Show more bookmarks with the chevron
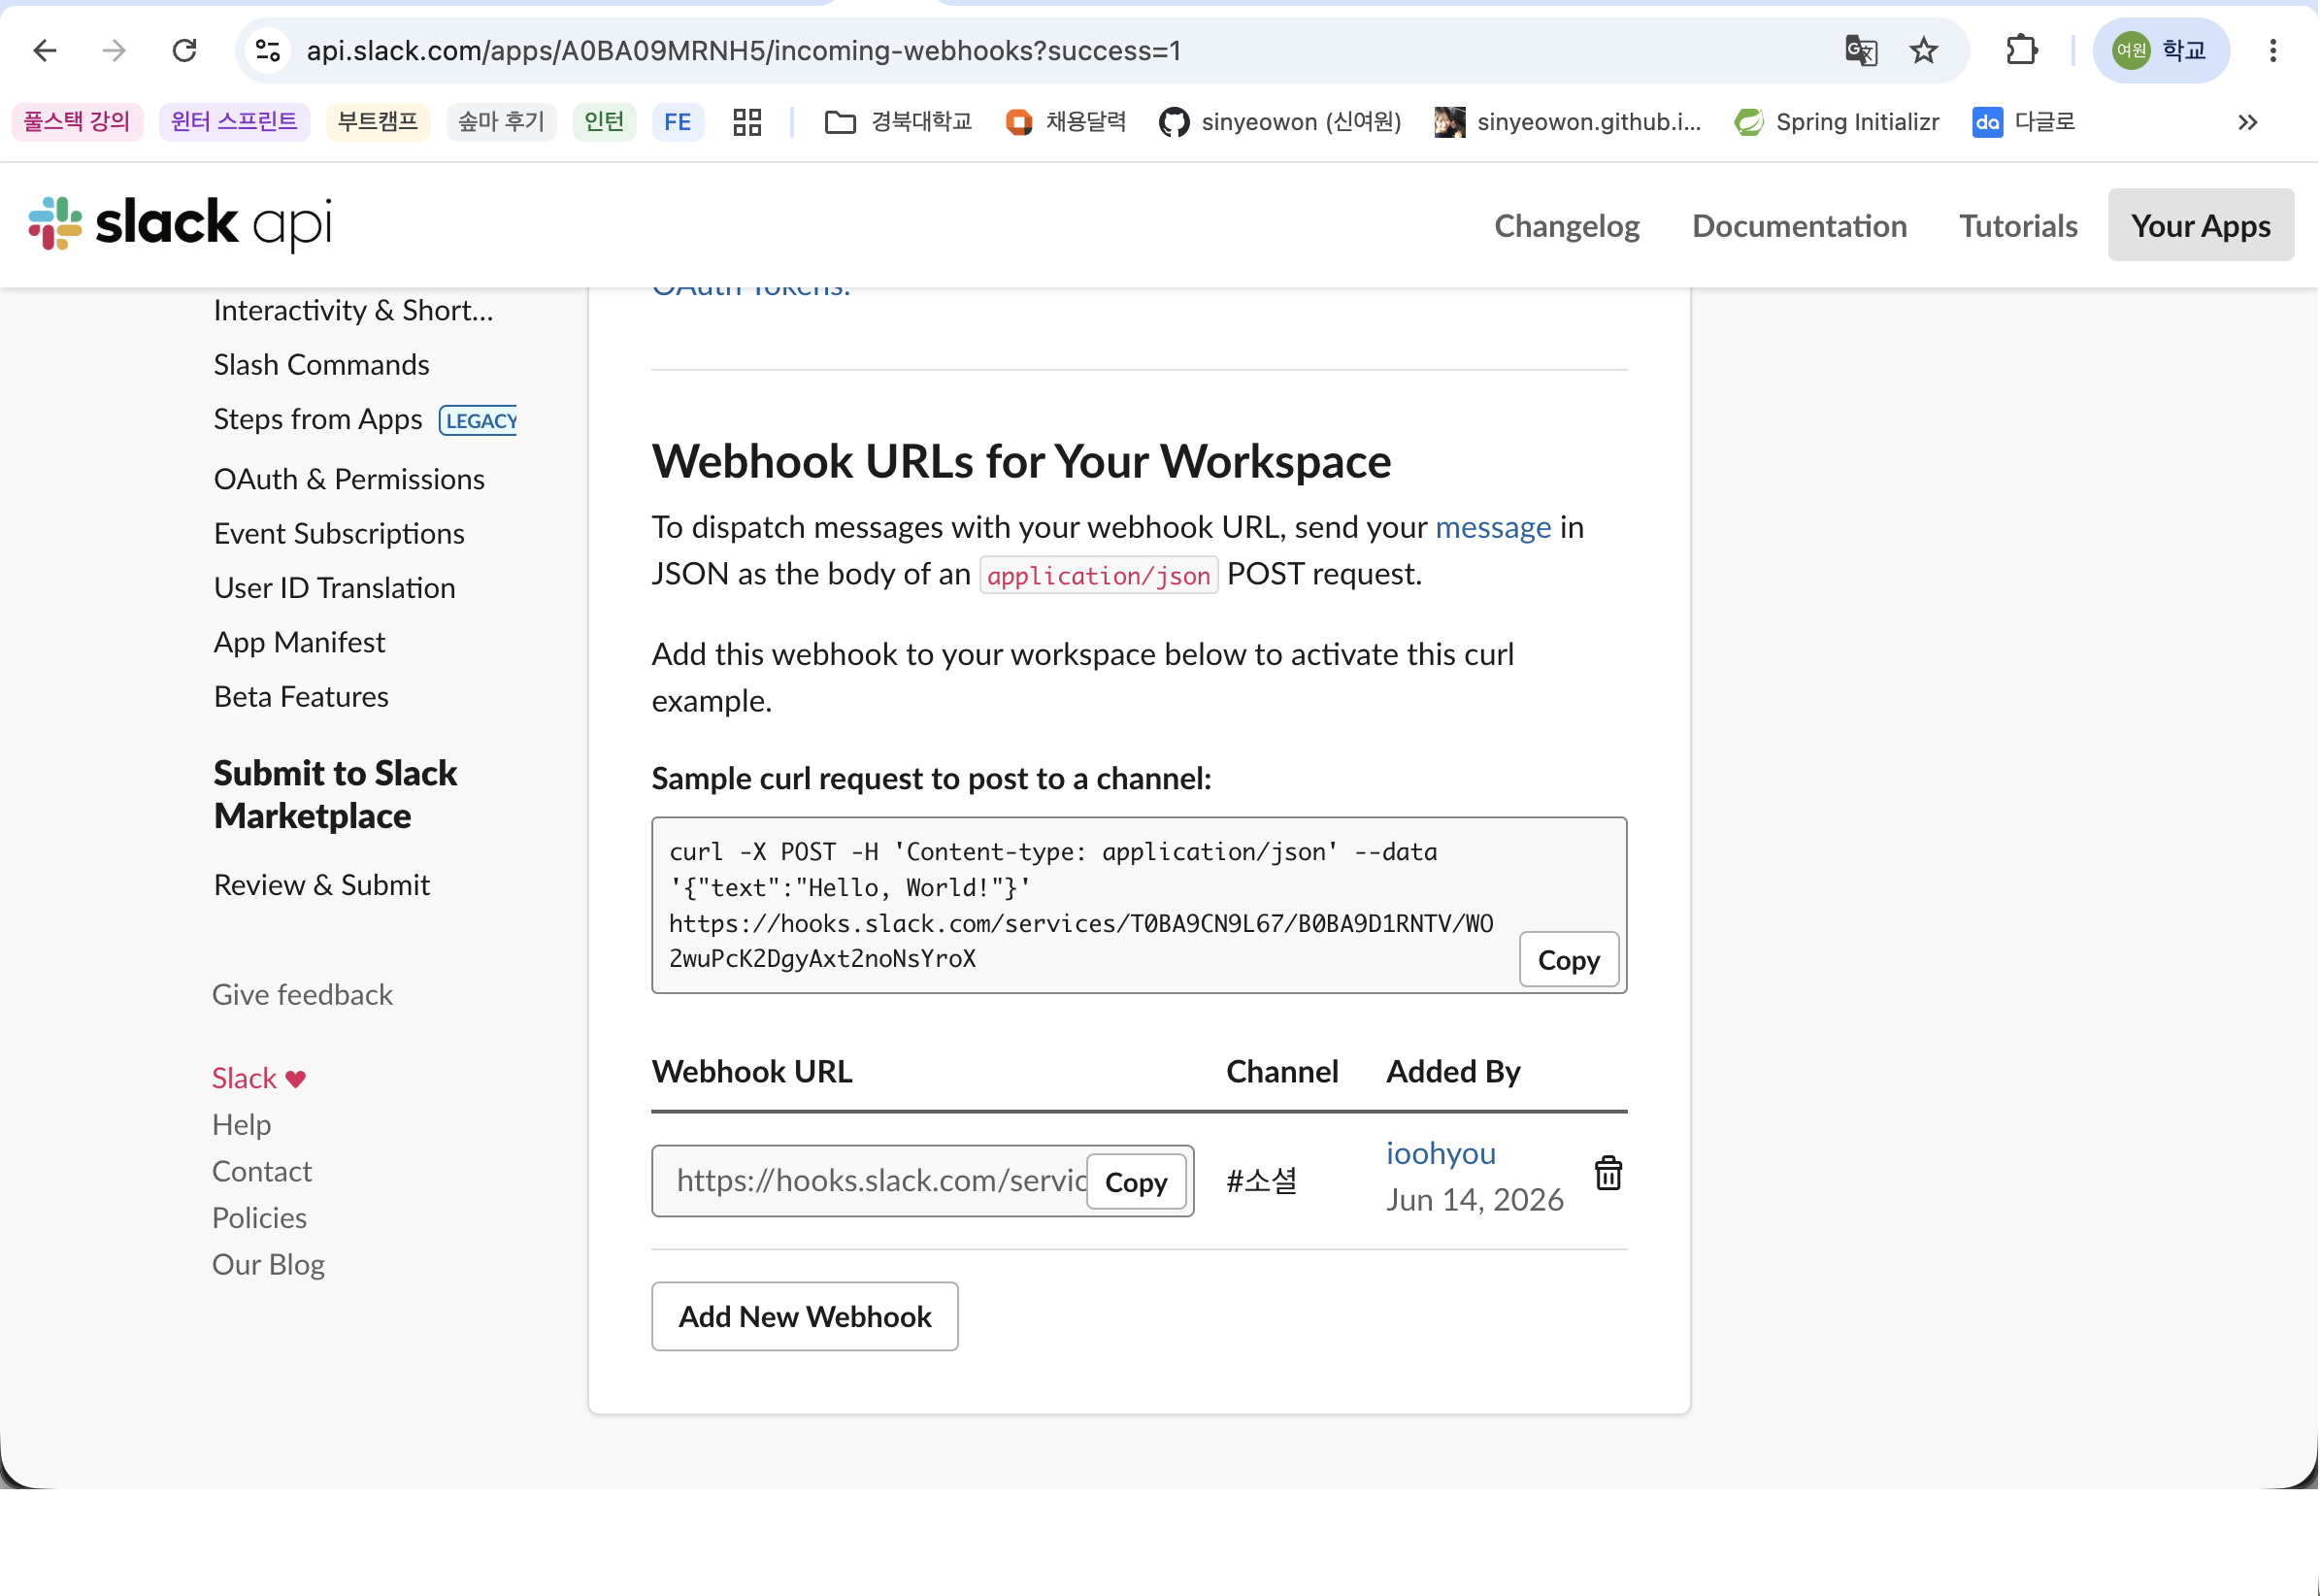Screen dimensions: 2320x1596 click(2247, 122)
